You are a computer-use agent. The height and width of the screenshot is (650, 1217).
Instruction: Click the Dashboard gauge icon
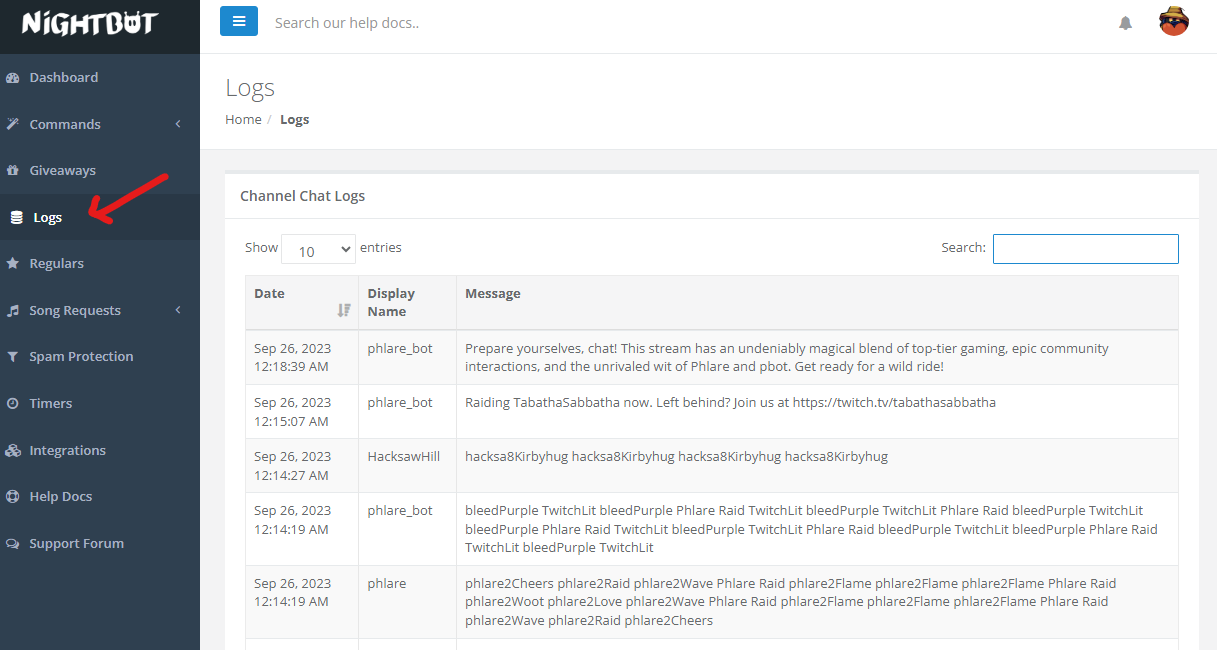point(13,77)
